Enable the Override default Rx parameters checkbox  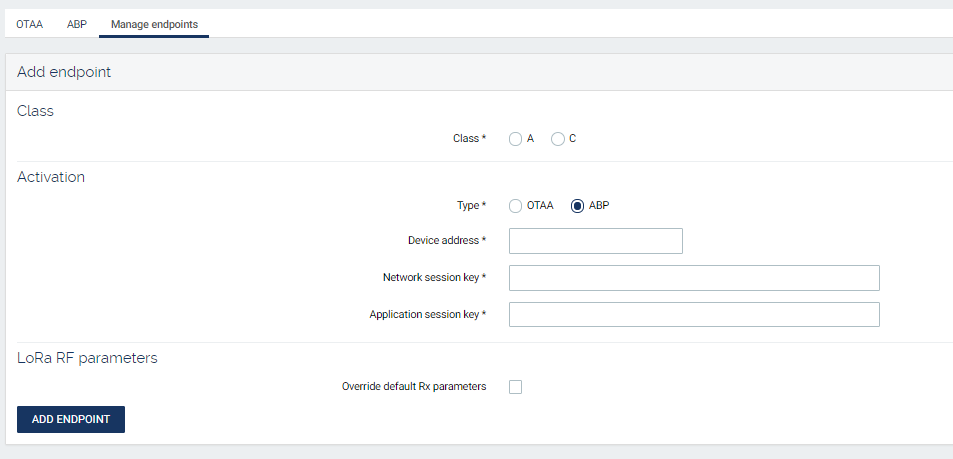(516, 387)
